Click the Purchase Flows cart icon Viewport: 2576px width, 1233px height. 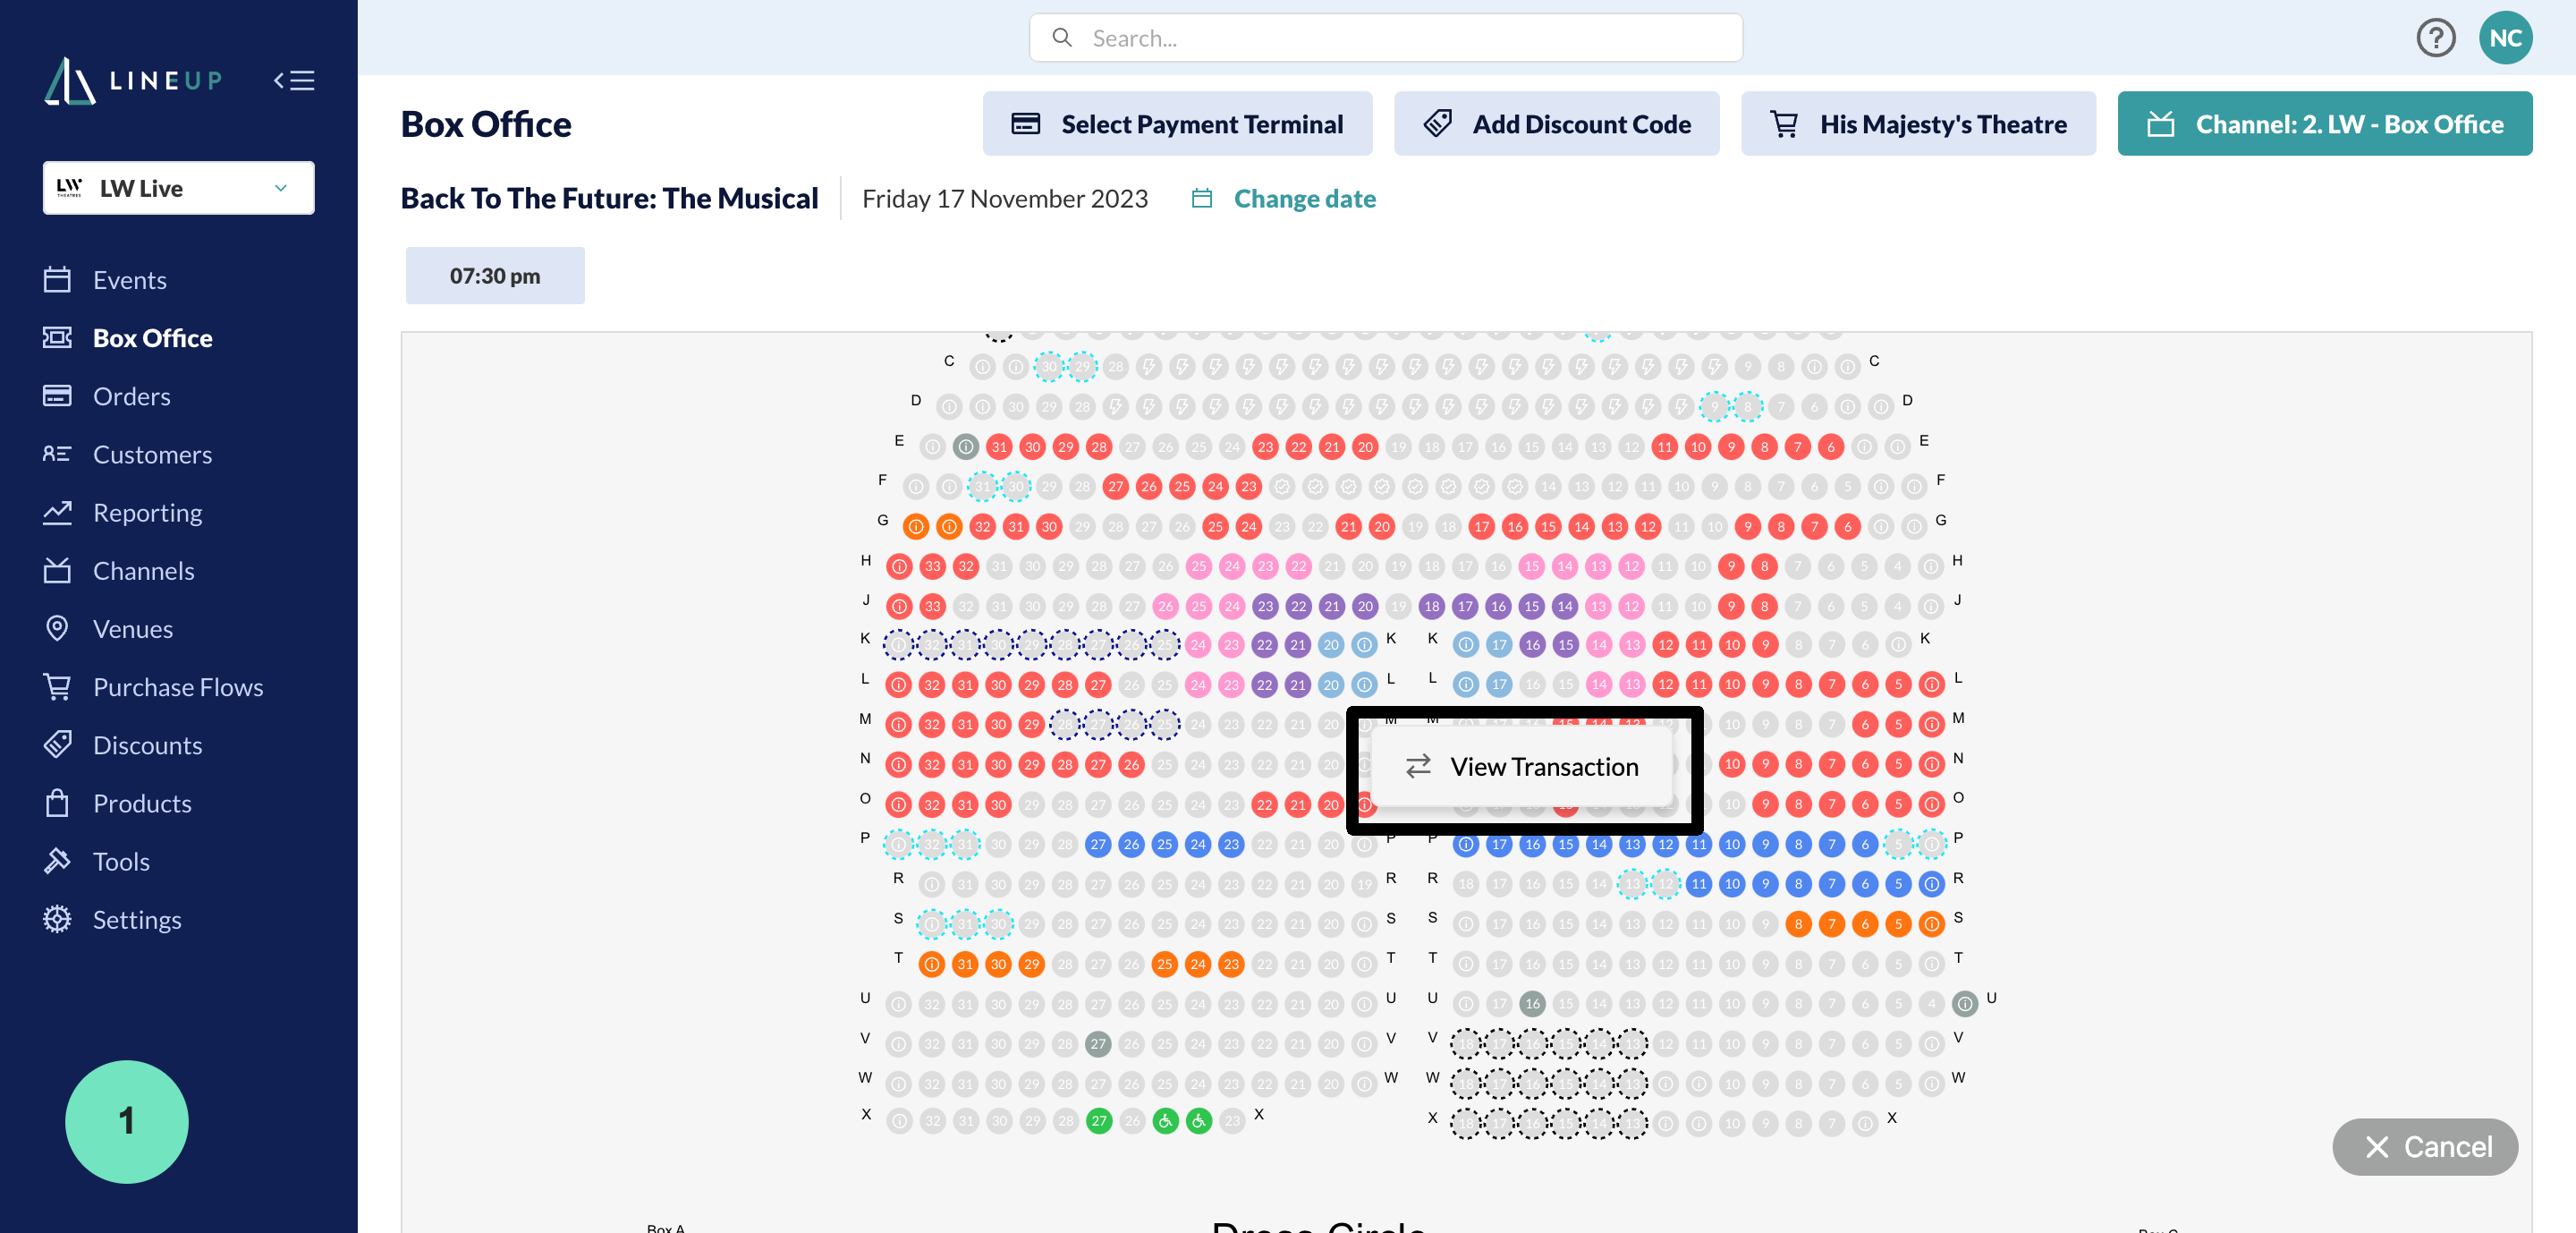tap(57, 686)
